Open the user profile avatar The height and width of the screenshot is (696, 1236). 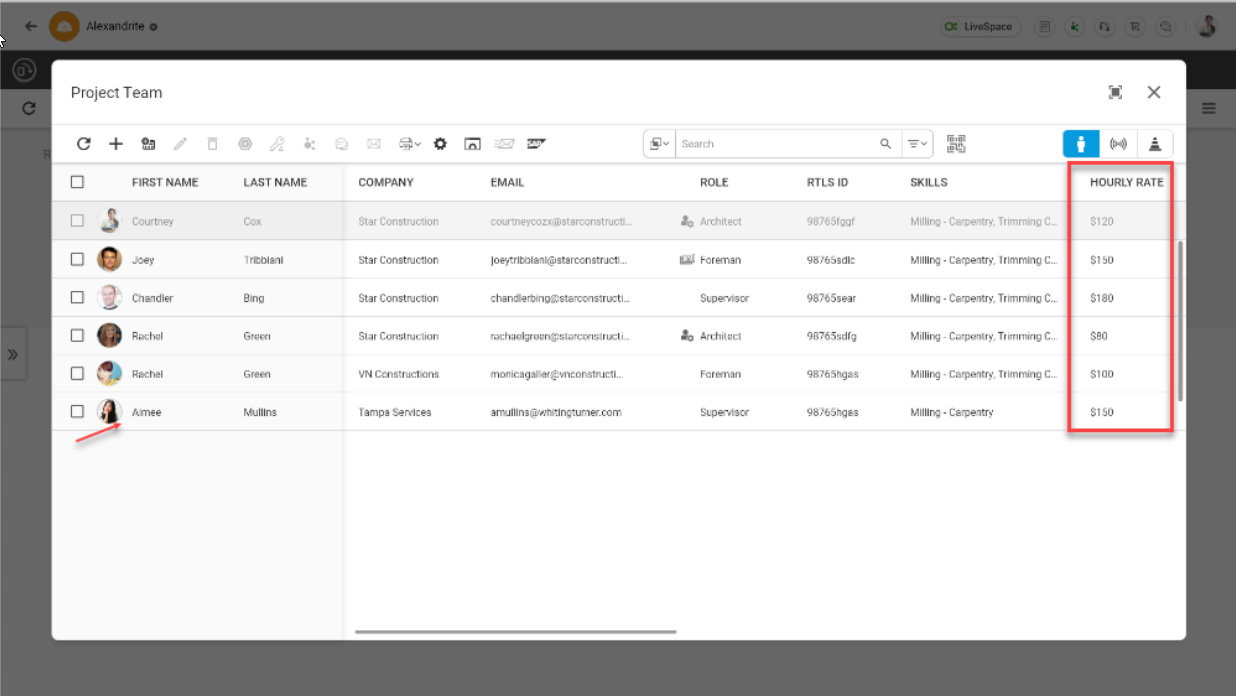tap(1207, 26)
